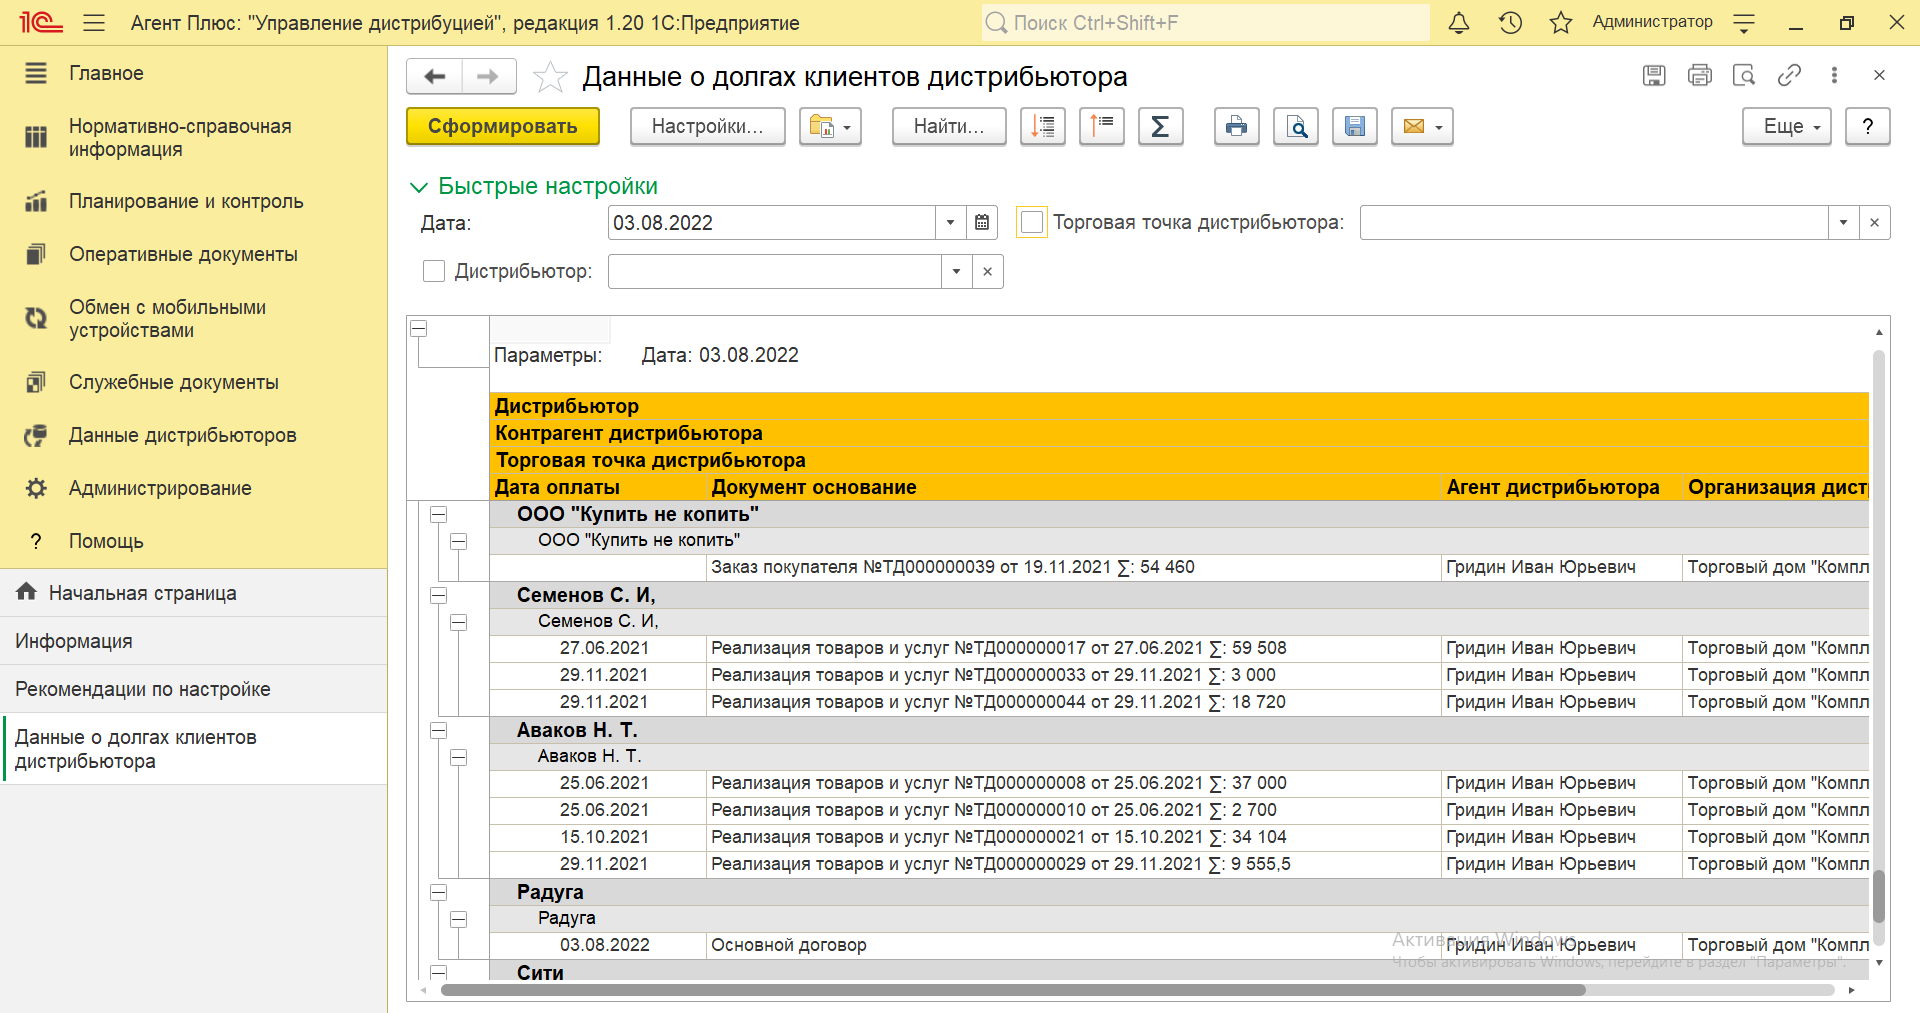
Task: Open Торговая точка дистрибьютора dropdown arrow
Action: coord(1843,222)
